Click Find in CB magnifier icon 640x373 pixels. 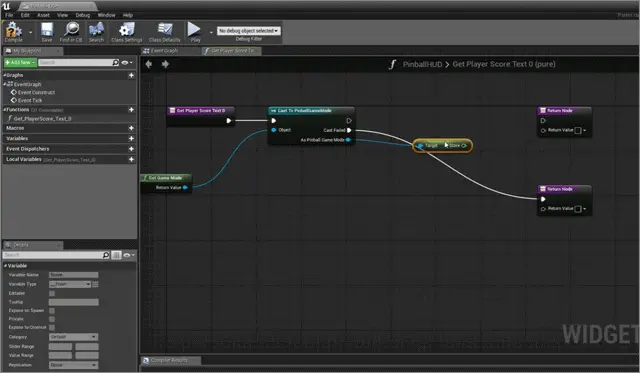(71, 32)
